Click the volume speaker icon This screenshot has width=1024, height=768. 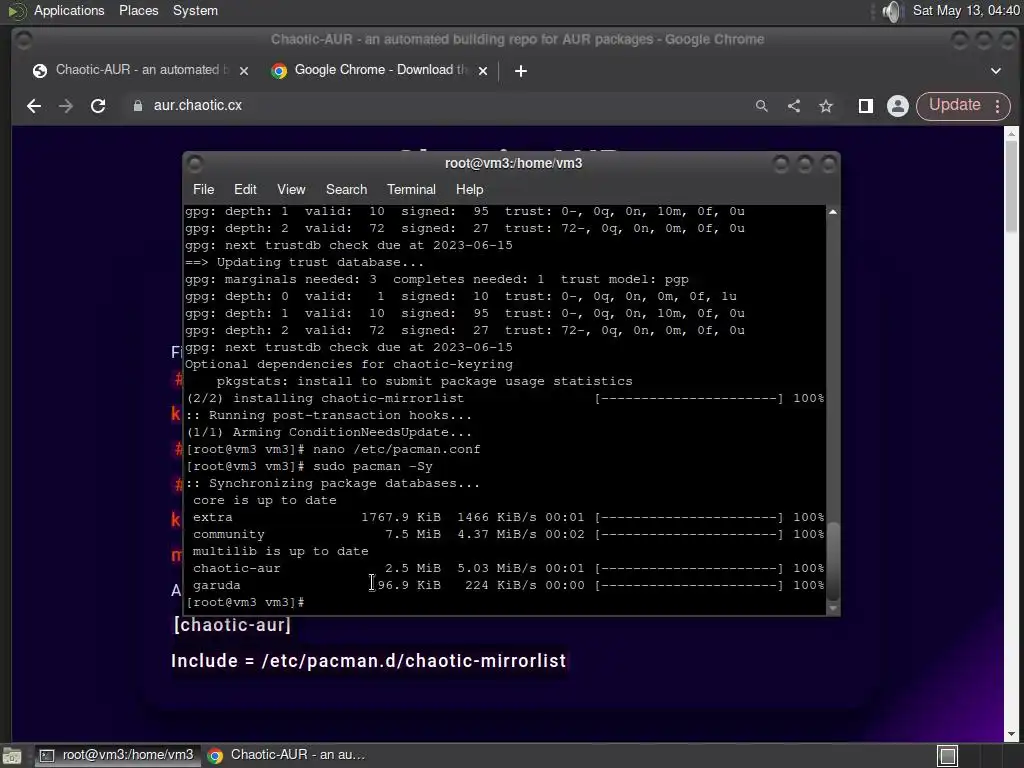pos(892,11)
